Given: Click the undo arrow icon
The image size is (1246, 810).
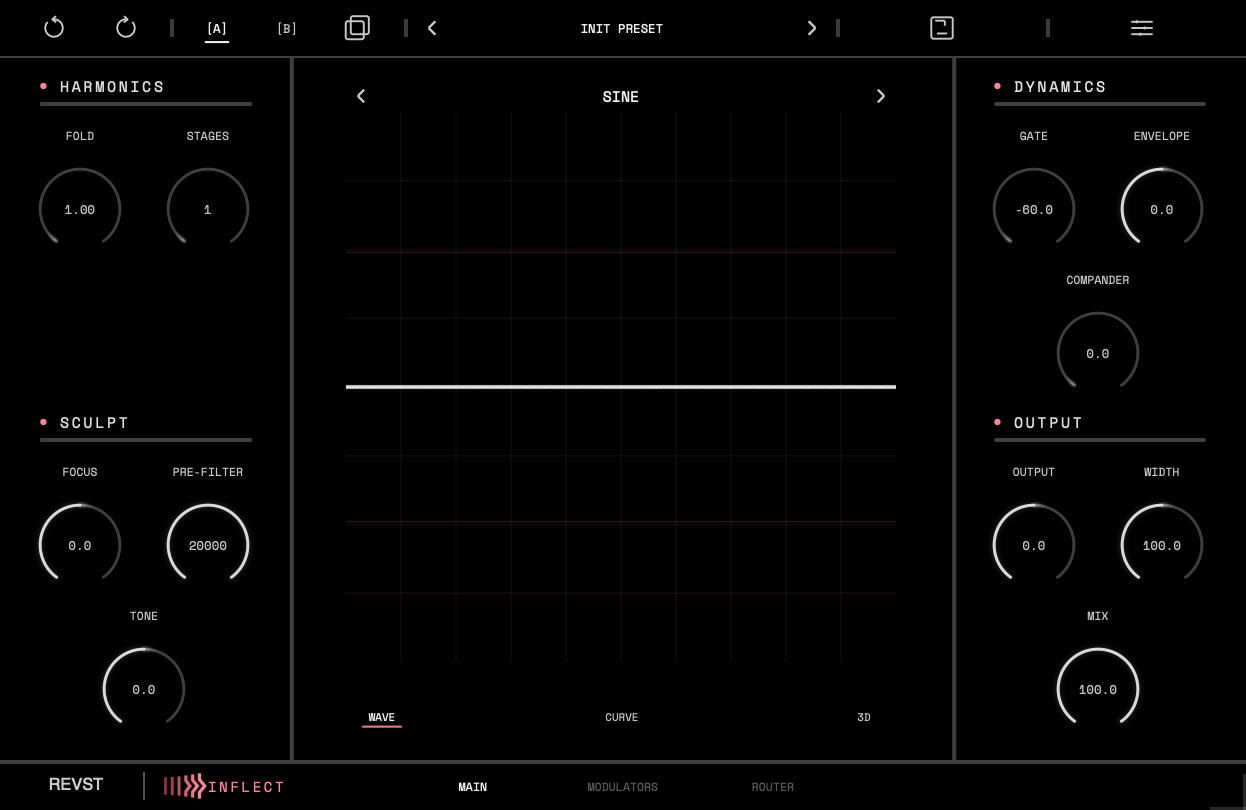Looking at the screenshot, I should pos(54,28).
